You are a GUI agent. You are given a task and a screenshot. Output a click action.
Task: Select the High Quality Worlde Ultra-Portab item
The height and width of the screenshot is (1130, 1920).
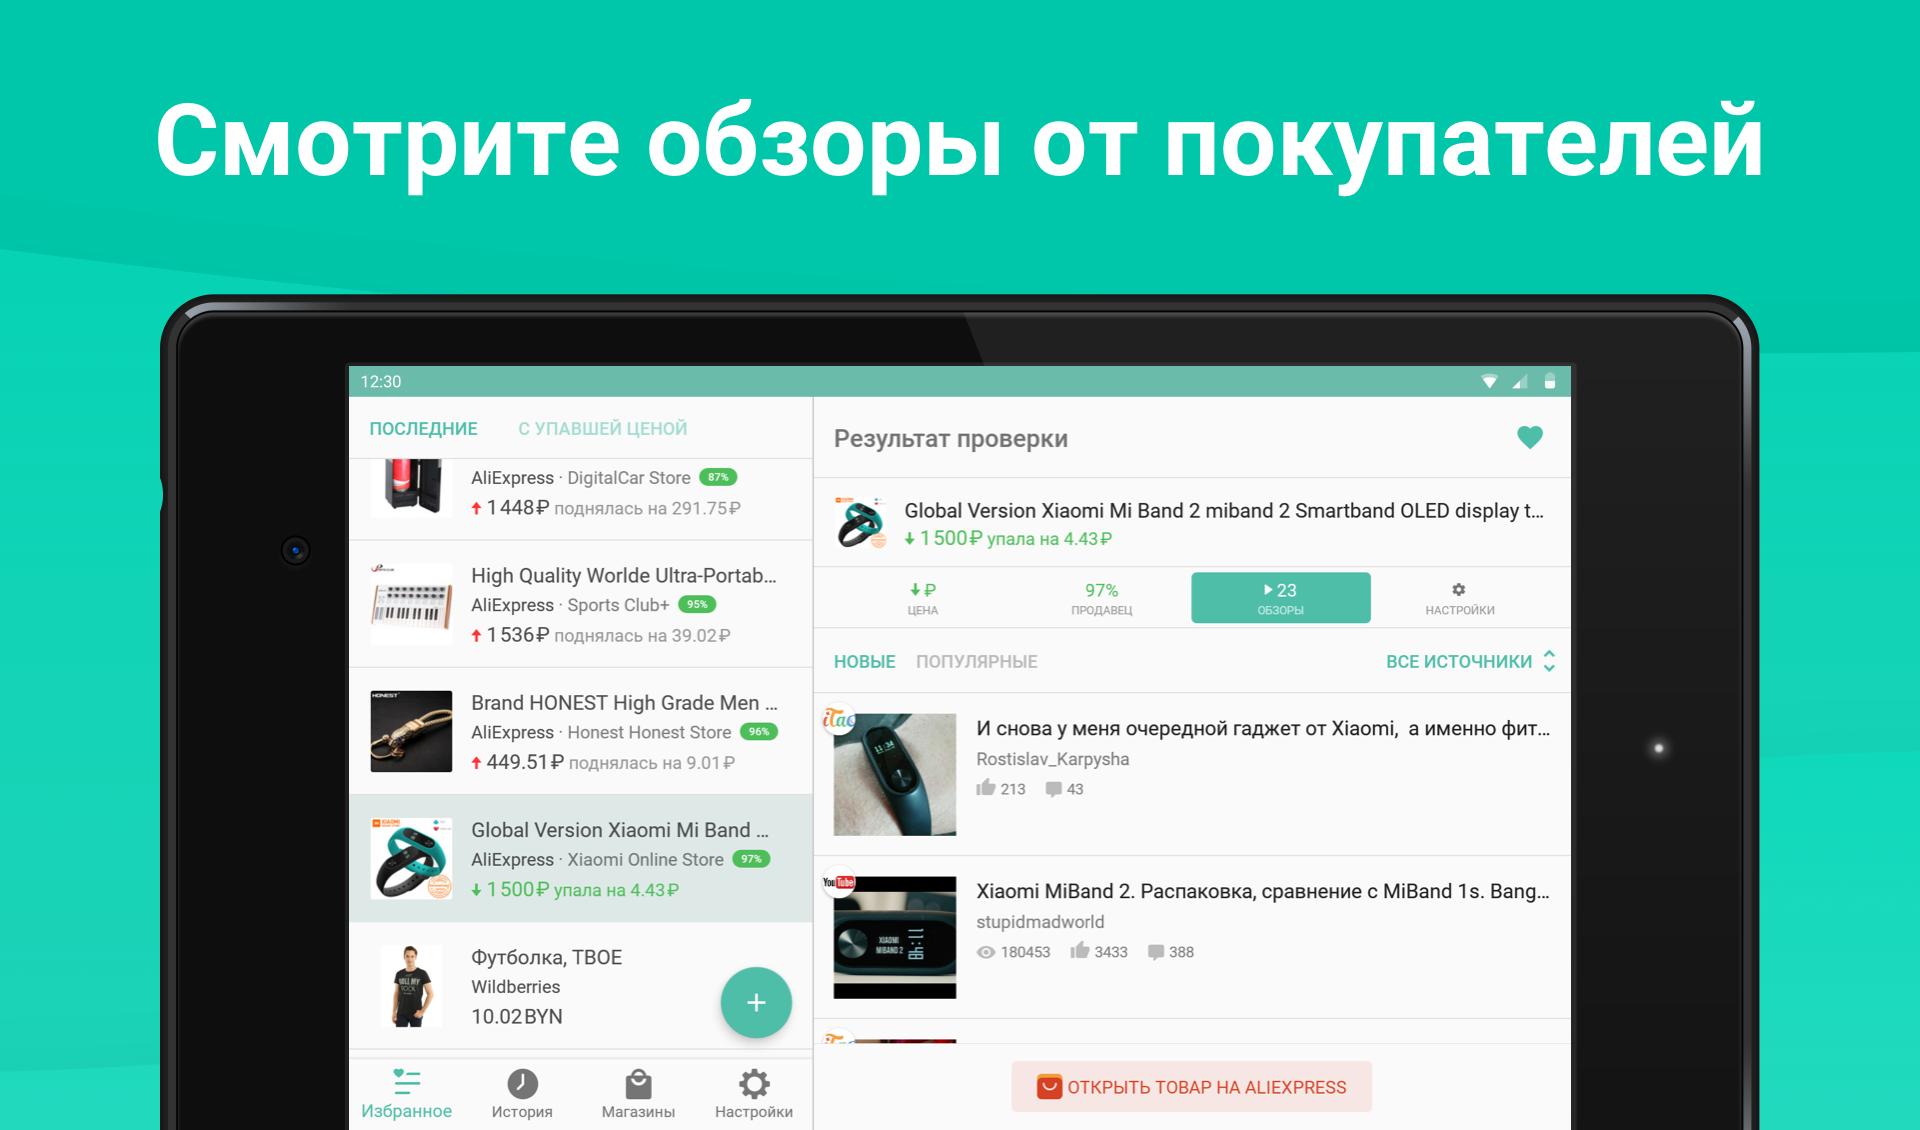[x=580, y=604]
